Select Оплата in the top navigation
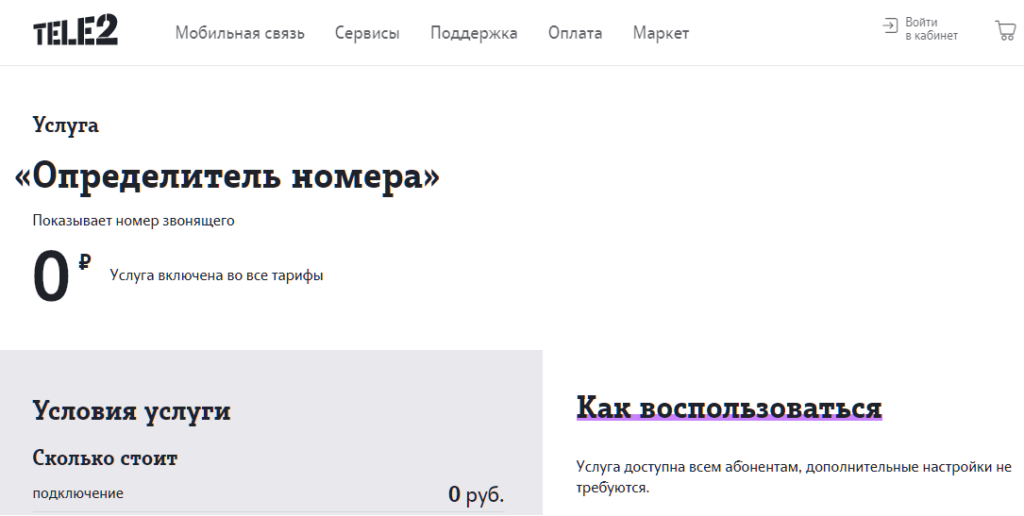The height and width of the screenshot is (516, 1024). 575,33
